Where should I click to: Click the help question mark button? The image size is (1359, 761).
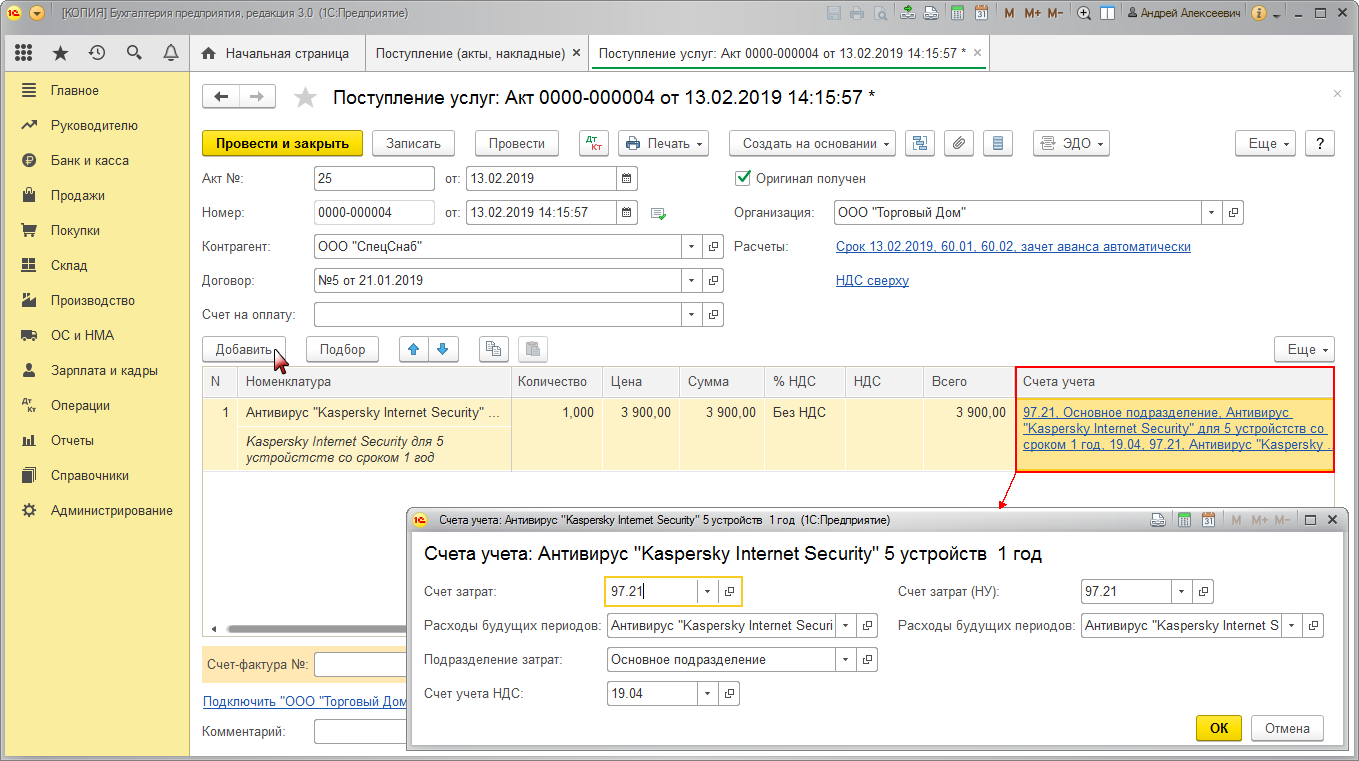[1320, 143]
